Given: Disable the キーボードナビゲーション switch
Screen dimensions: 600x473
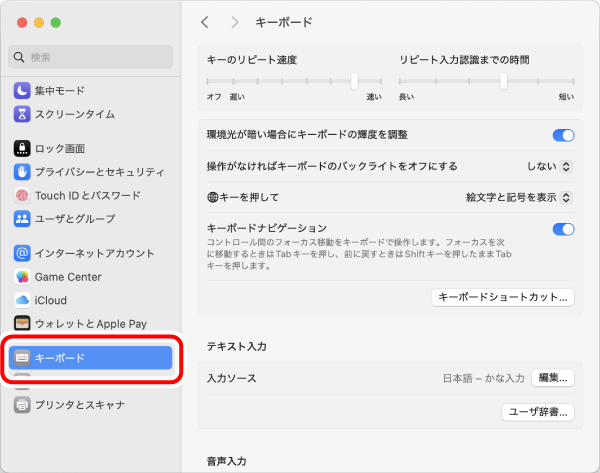Looking at the screenshot, I should coord(563,229).
